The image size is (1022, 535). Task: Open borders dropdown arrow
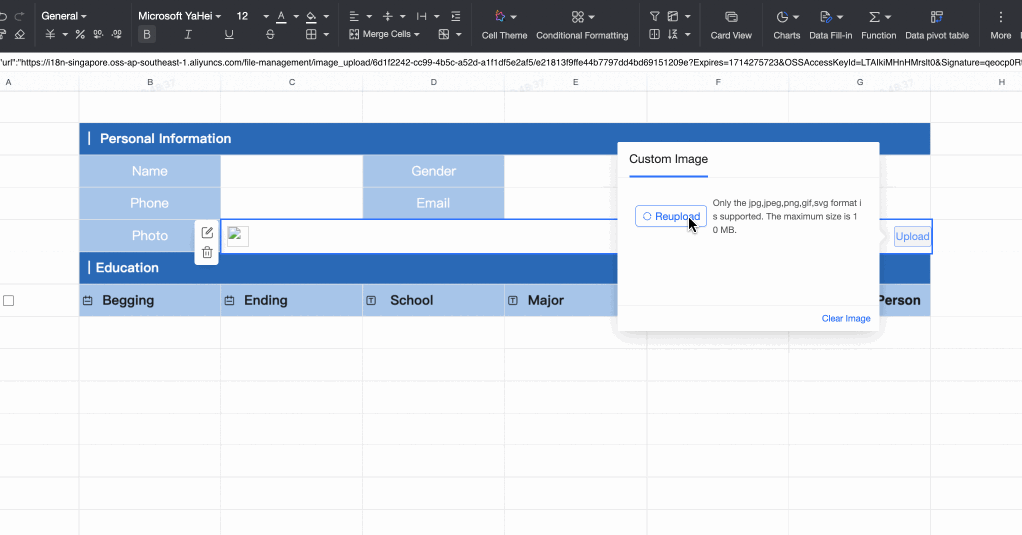(326, 35)
